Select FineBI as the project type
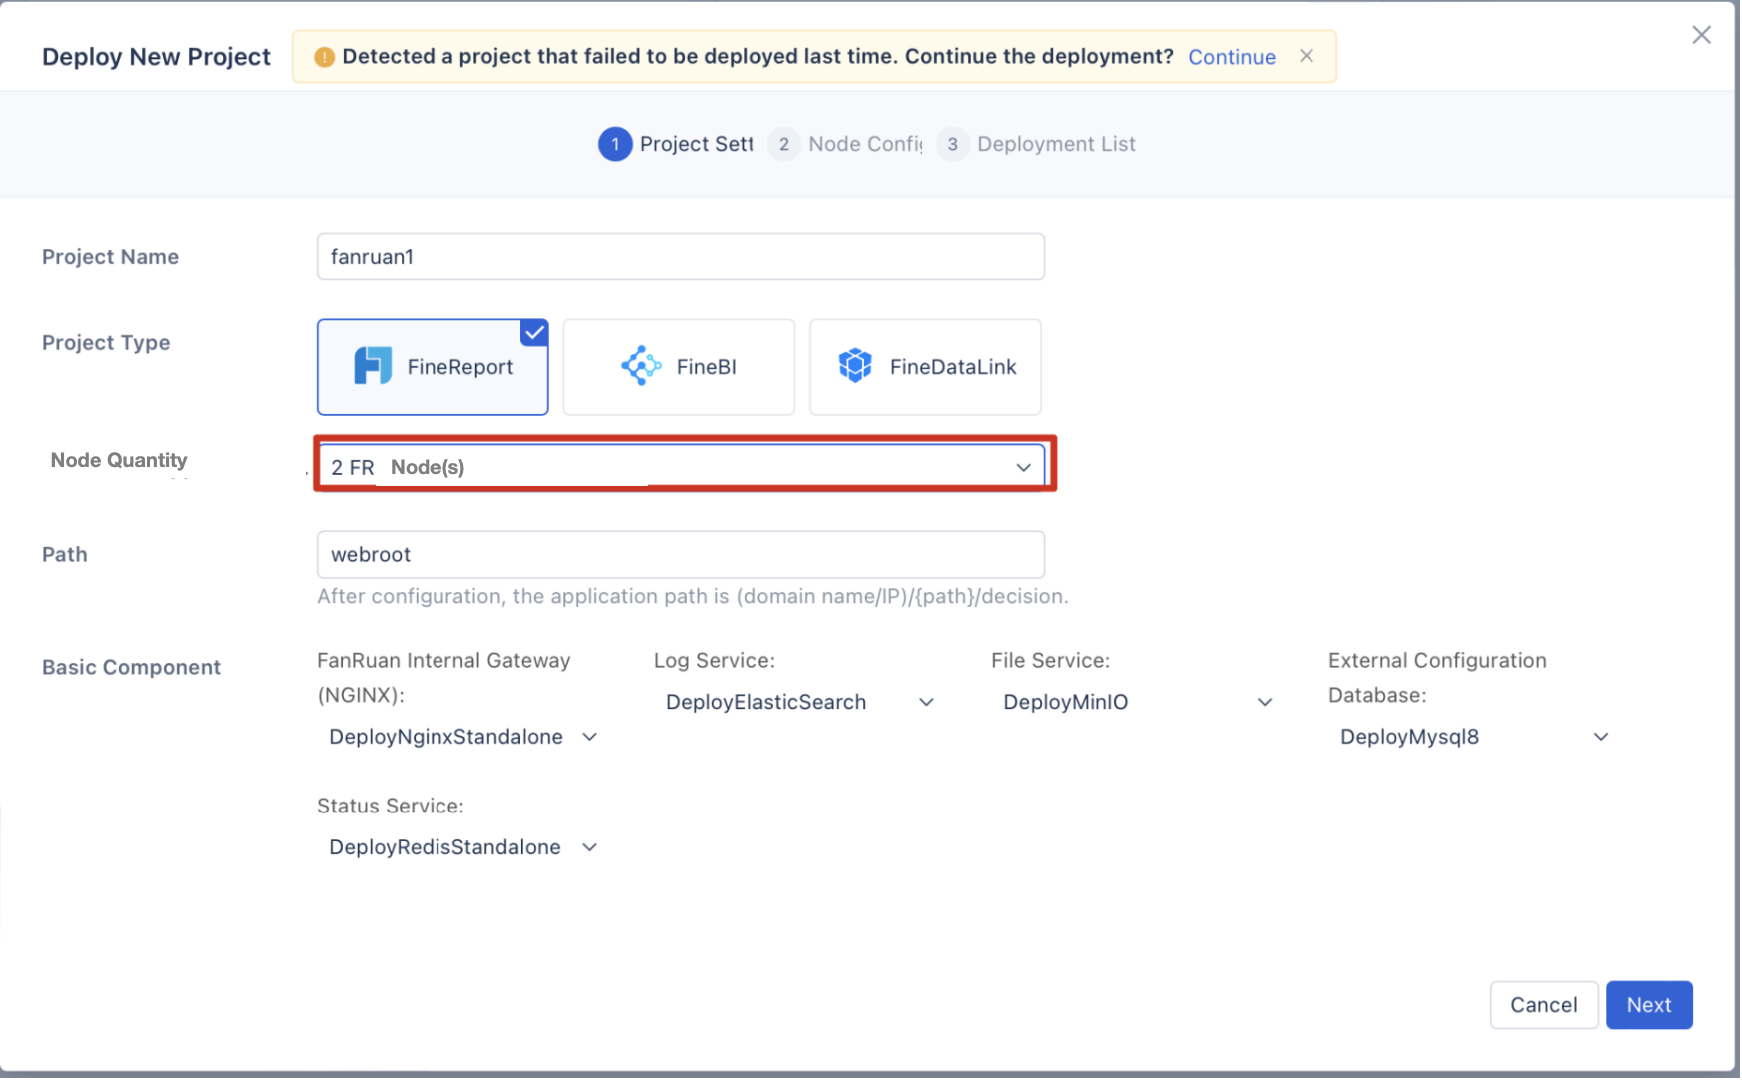This screenshot has width=1742, height=1080. [678, 366]
